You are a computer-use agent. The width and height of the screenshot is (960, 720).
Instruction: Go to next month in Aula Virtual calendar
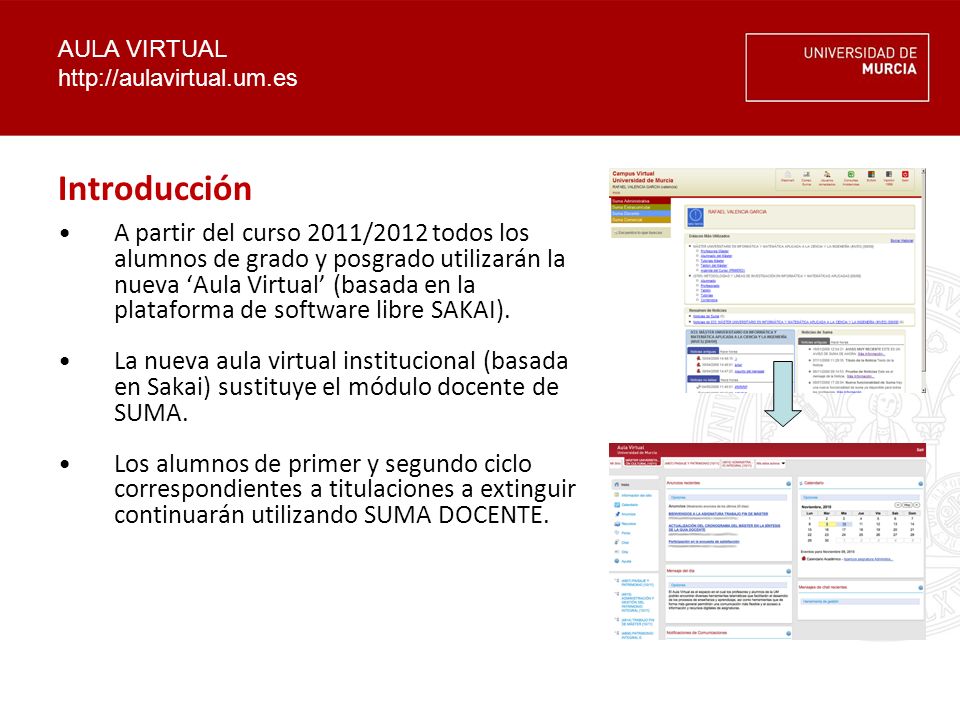coord(917,505)
